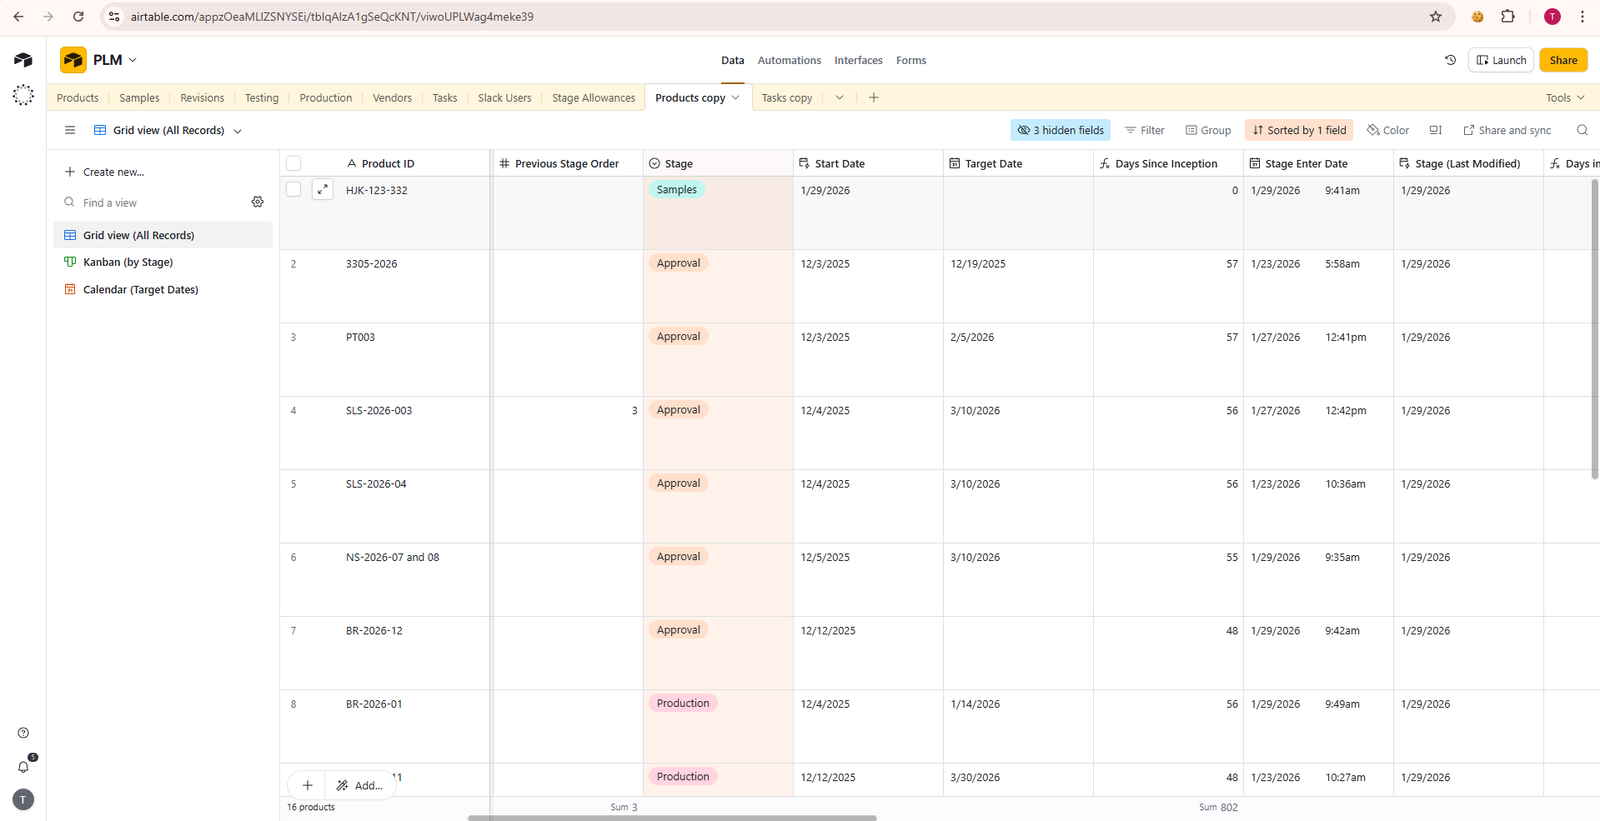Switch to Interfaces tab
Image resolution: width=1600 pixels, height=821 pixels.
[858, 60]
